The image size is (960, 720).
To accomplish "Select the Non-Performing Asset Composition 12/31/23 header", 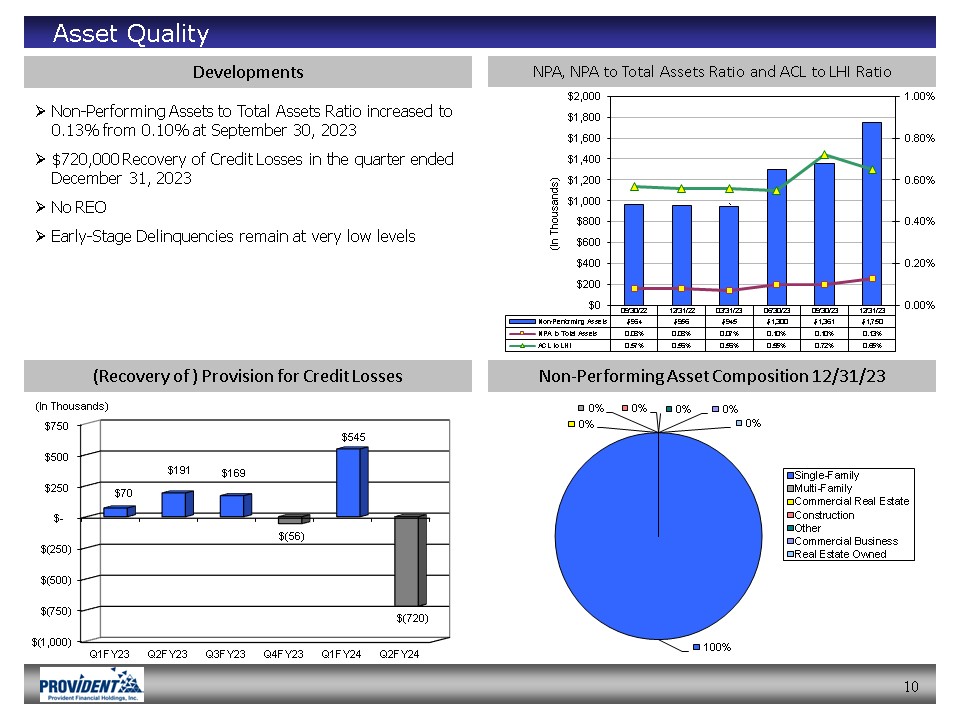I will coord(711,376).
